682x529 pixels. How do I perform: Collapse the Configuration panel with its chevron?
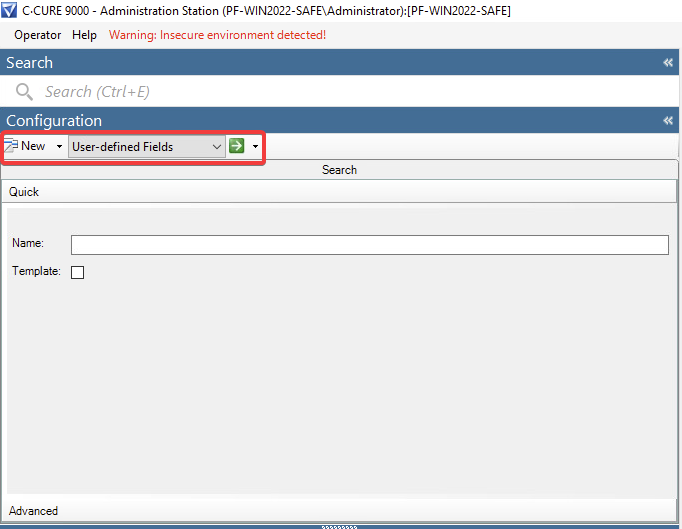668,121
